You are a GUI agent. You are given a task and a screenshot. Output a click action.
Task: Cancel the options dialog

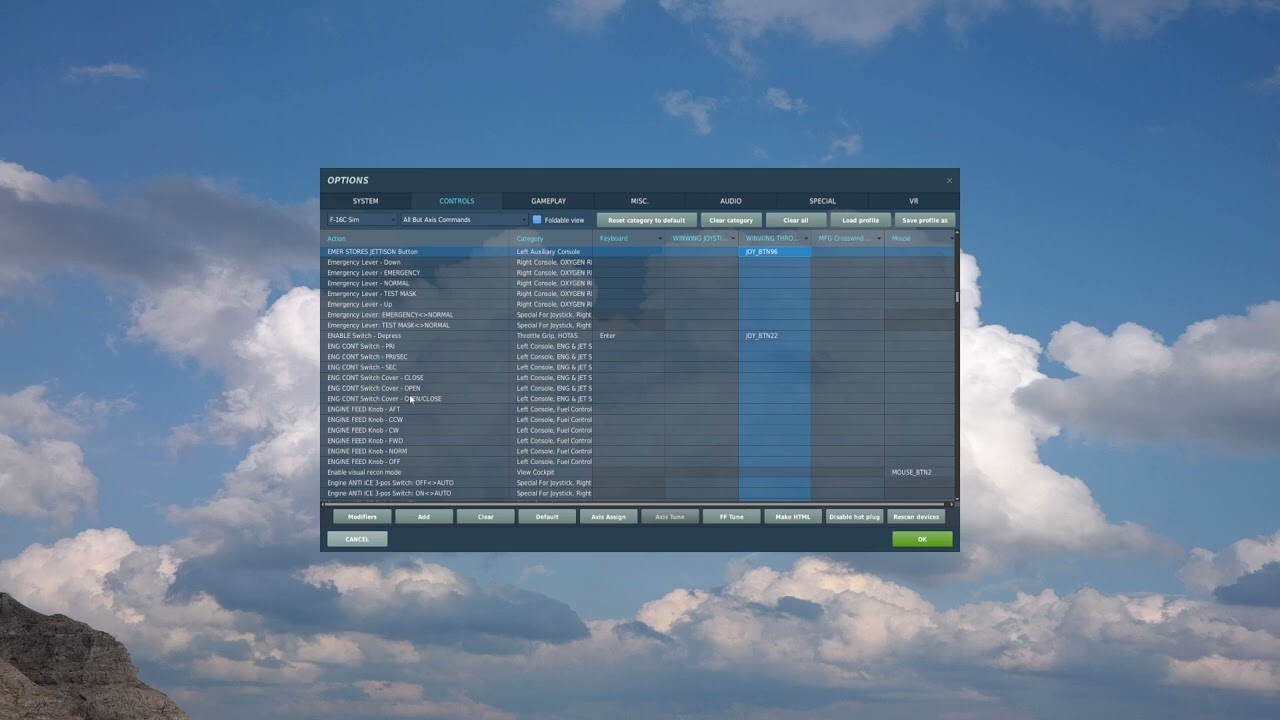click(357, 539)
